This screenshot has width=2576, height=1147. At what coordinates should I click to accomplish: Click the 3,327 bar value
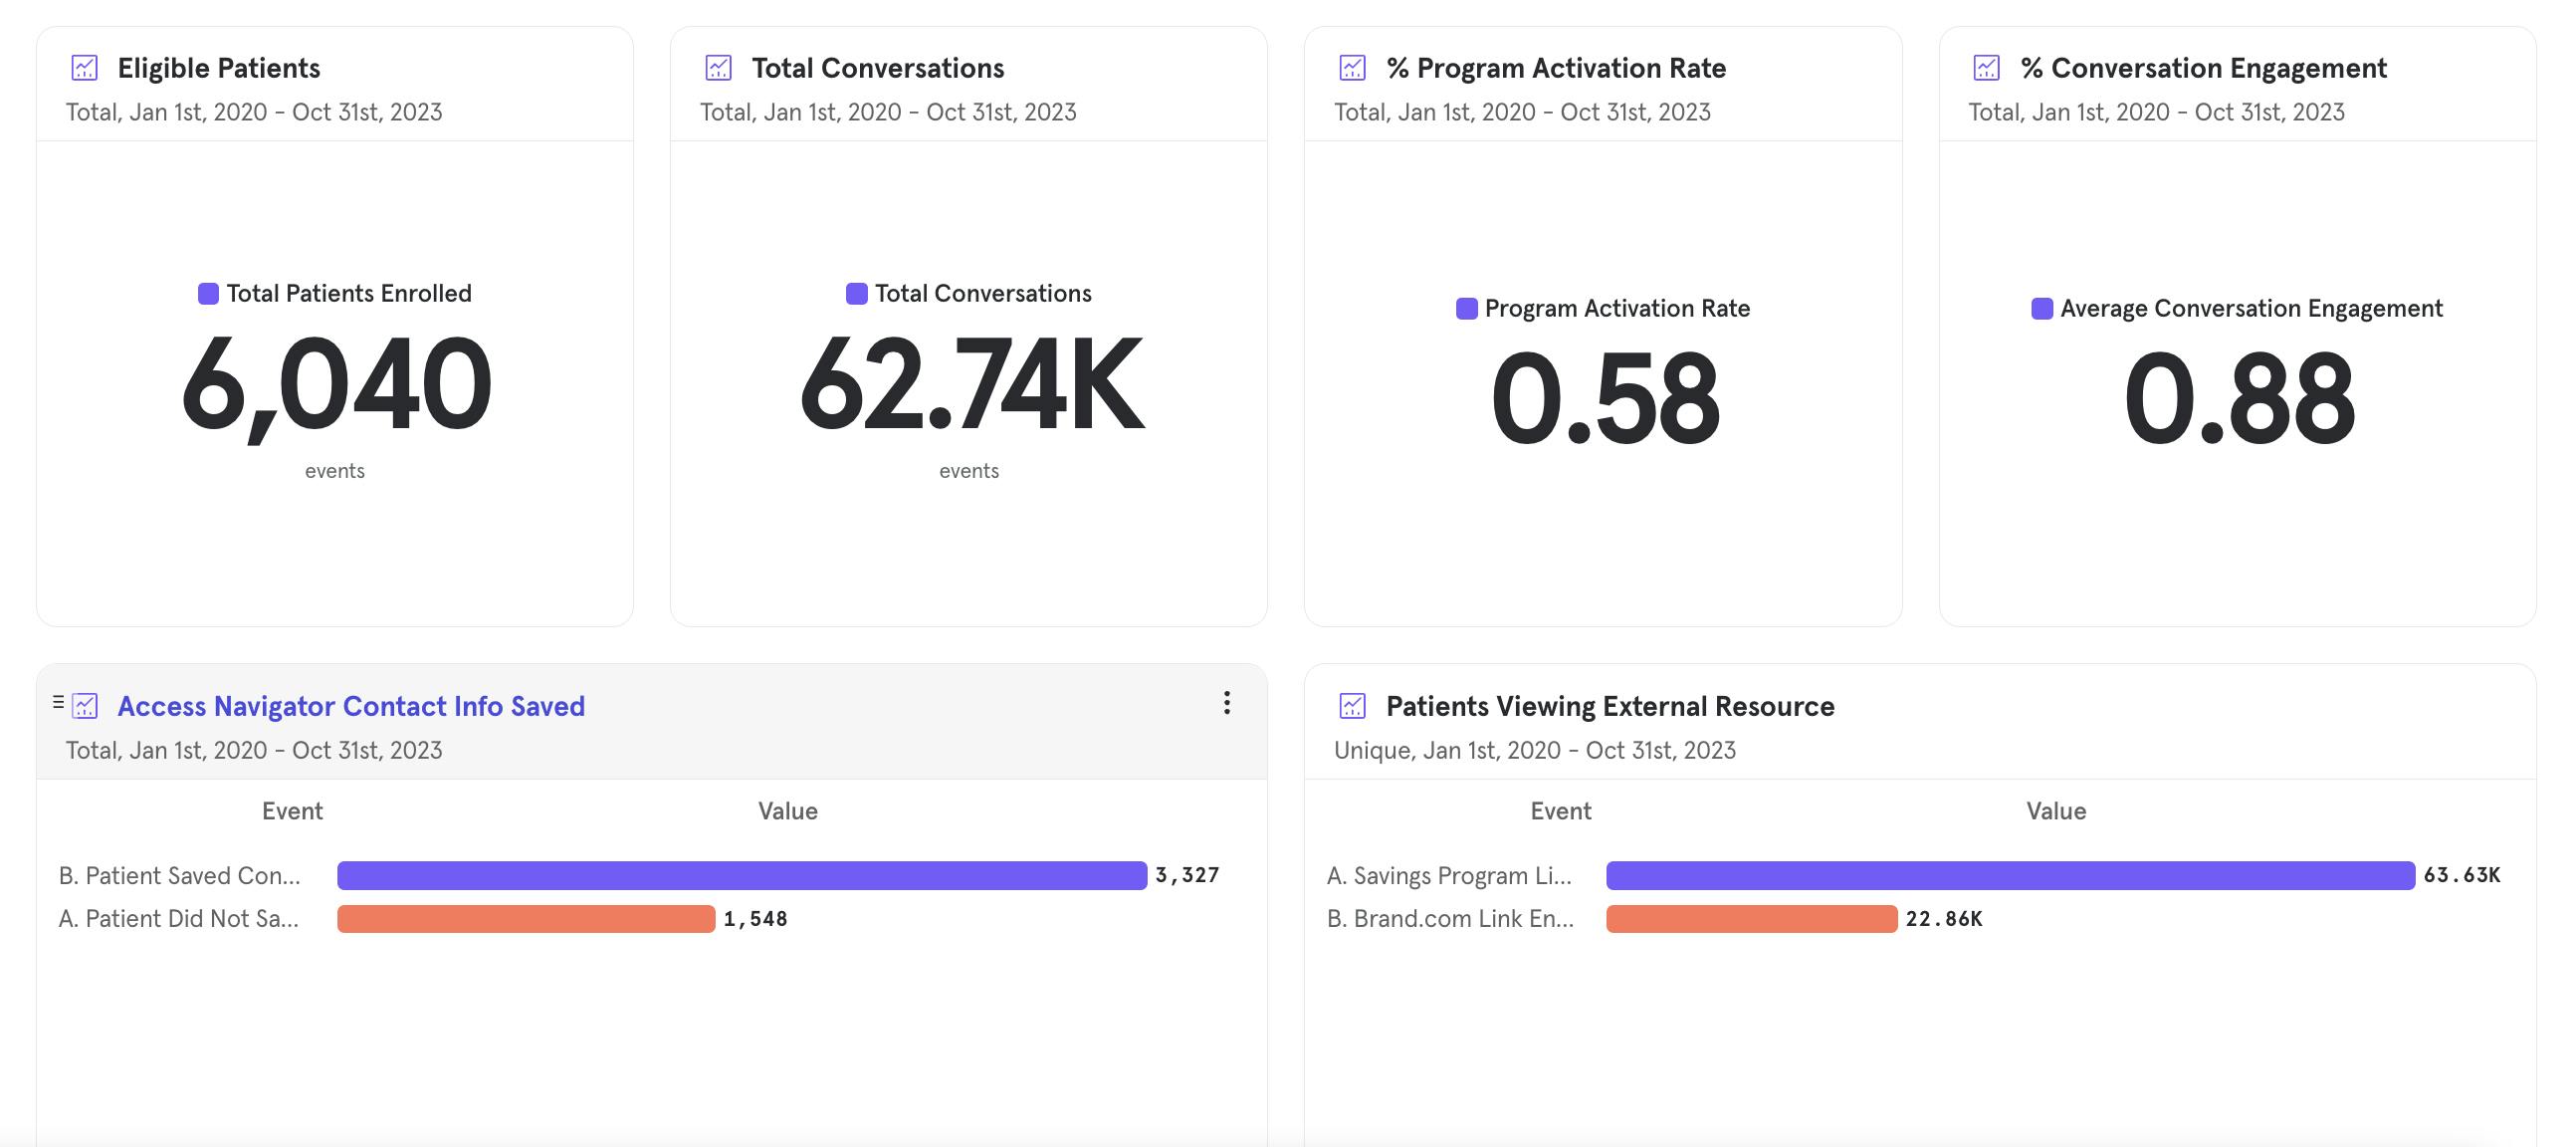[1187, 875]
